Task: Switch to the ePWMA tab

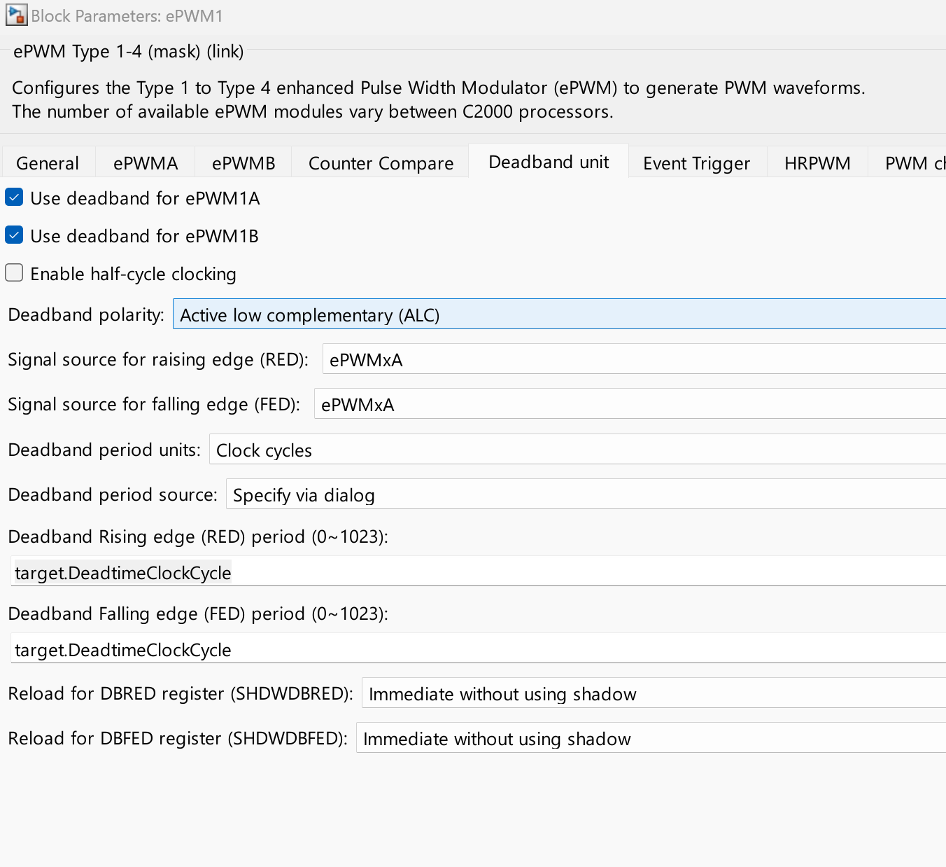Action: pyautogui.click(x=145, y=163)
